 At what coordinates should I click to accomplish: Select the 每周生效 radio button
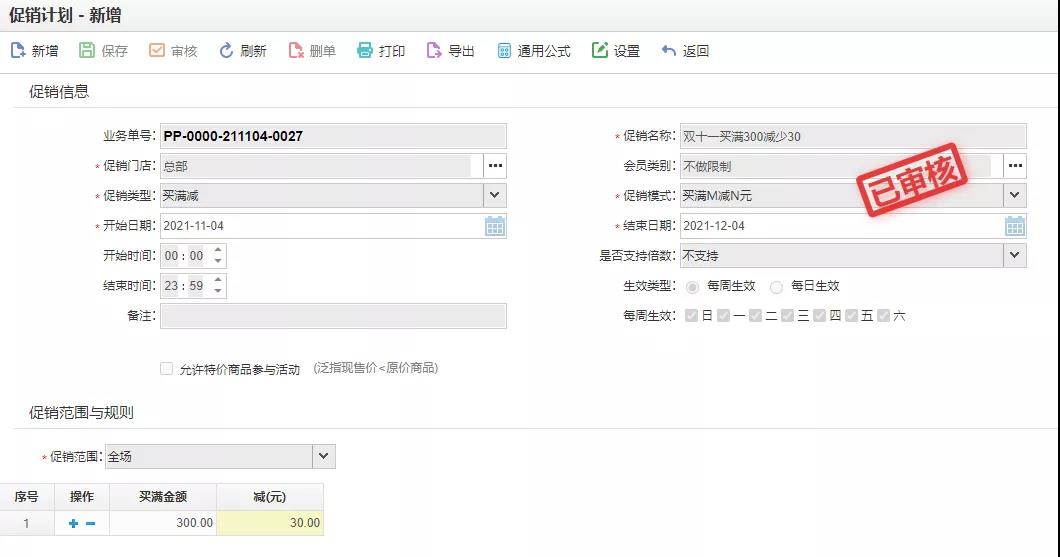[692, 286]
